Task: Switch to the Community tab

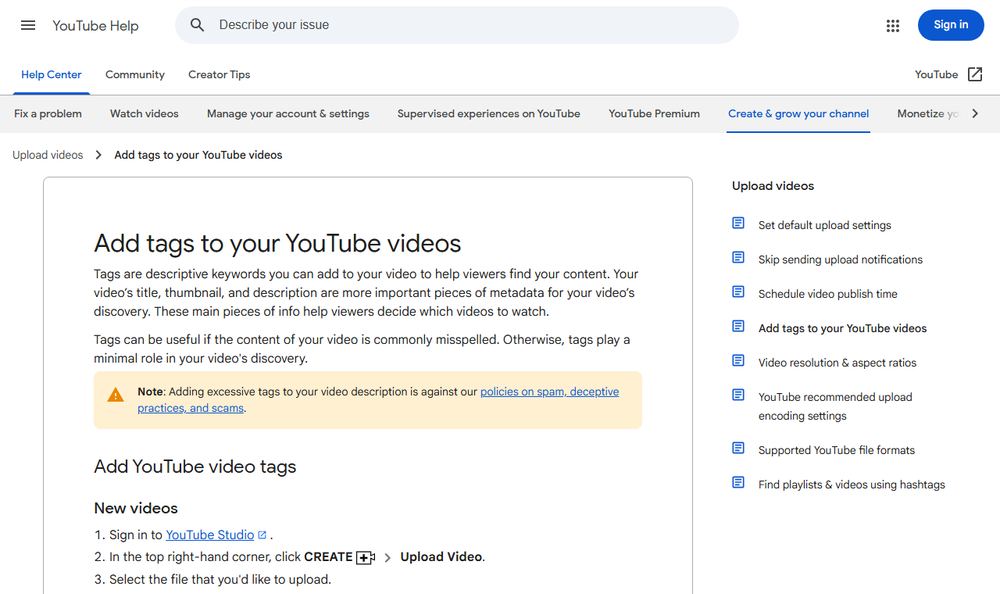Action: (135, 75)
